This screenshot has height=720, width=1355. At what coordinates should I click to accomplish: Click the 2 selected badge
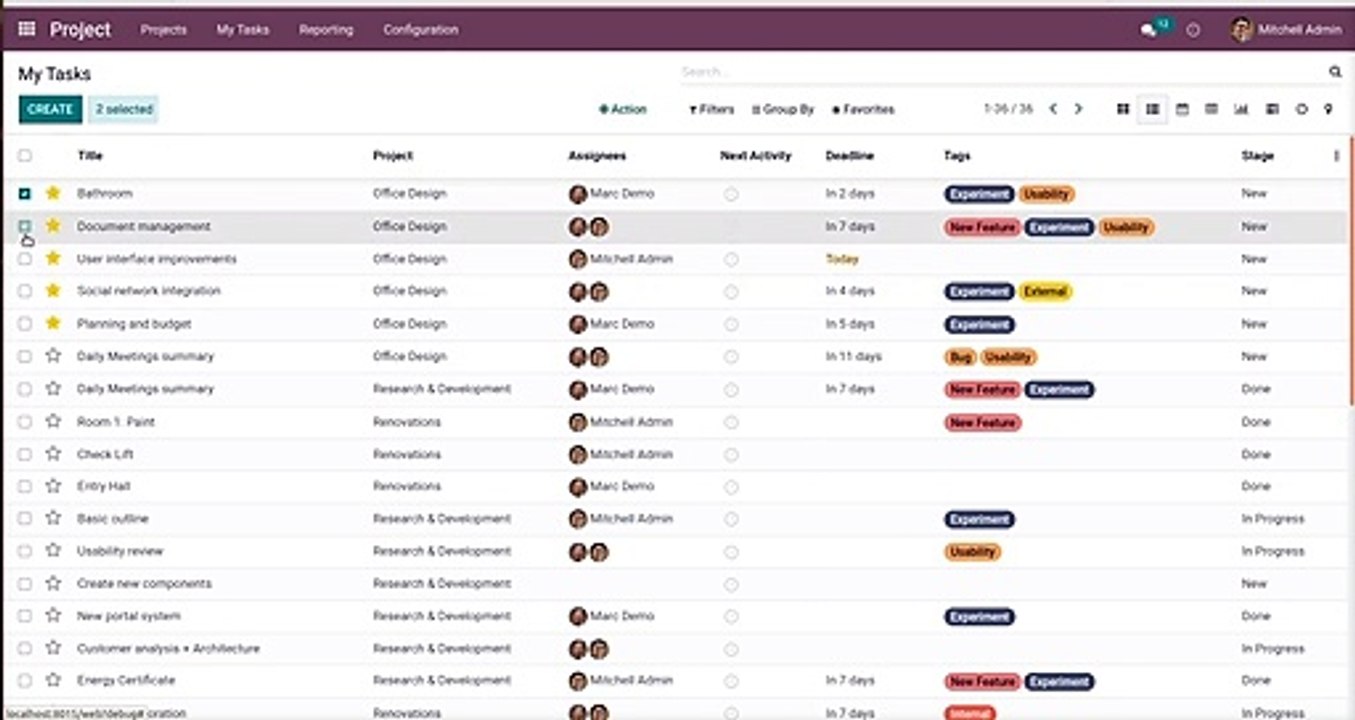click(124, 109)
